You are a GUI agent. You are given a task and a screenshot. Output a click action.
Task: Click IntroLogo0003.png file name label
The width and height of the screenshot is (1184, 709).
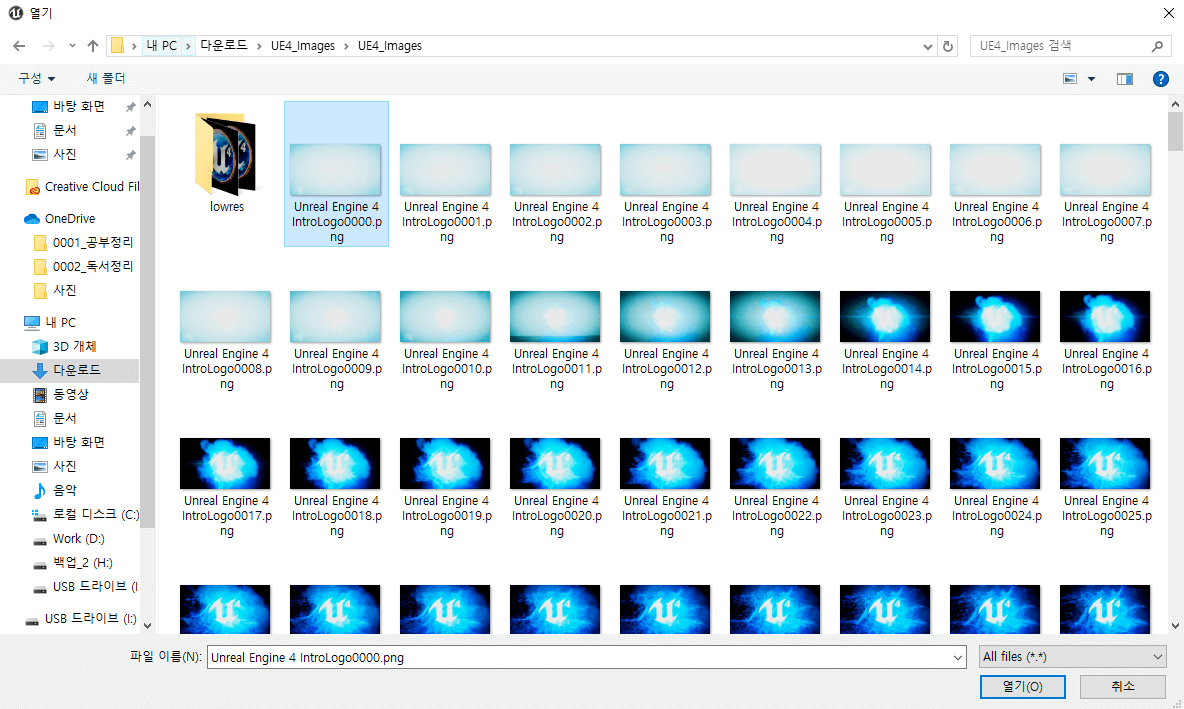click(666, 222)
